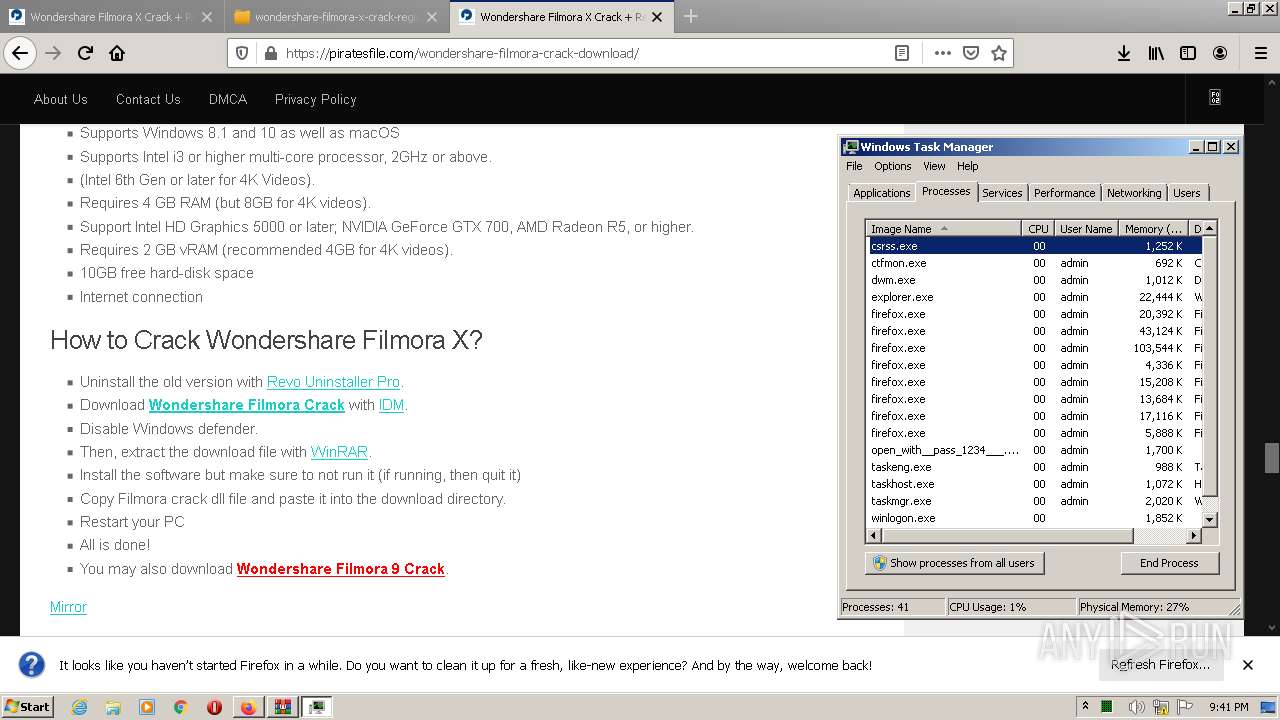Sort processes by User Name column

pyautogui.click(x=1085, y=229)
